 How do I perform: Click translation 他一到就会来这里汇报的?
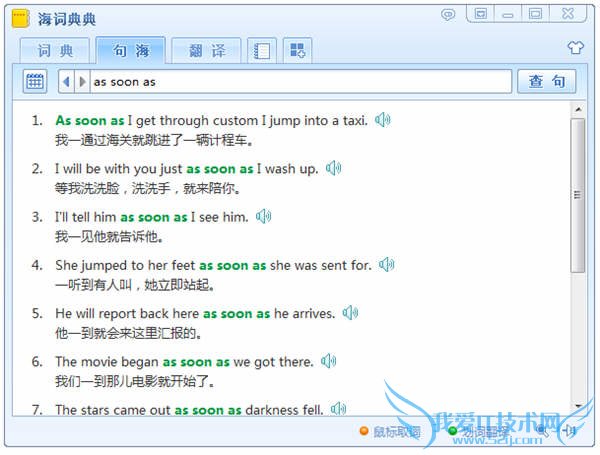coord(129,333)
